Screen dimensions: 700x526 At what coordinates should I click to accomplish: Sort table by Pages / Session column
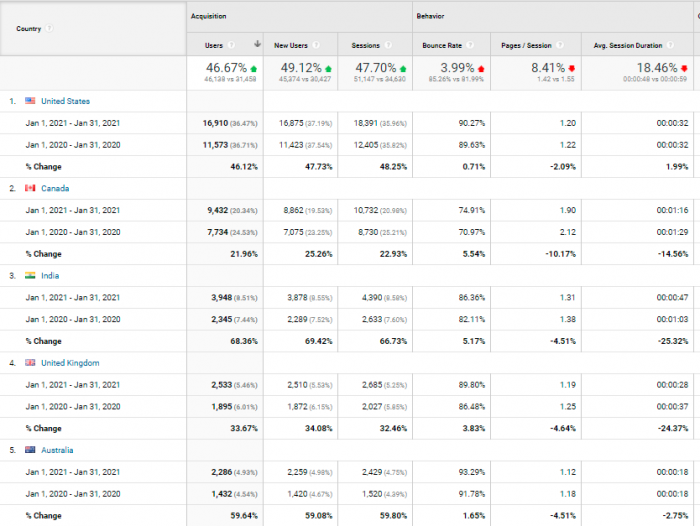[x=526, y=46]
